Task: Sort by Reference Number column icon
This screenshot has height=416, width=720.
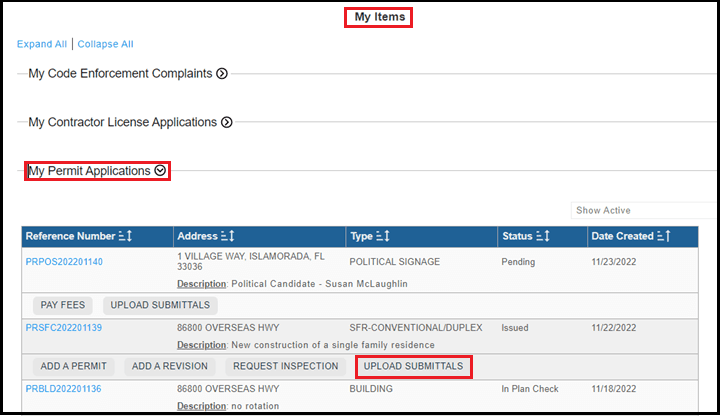Action: 126,236
